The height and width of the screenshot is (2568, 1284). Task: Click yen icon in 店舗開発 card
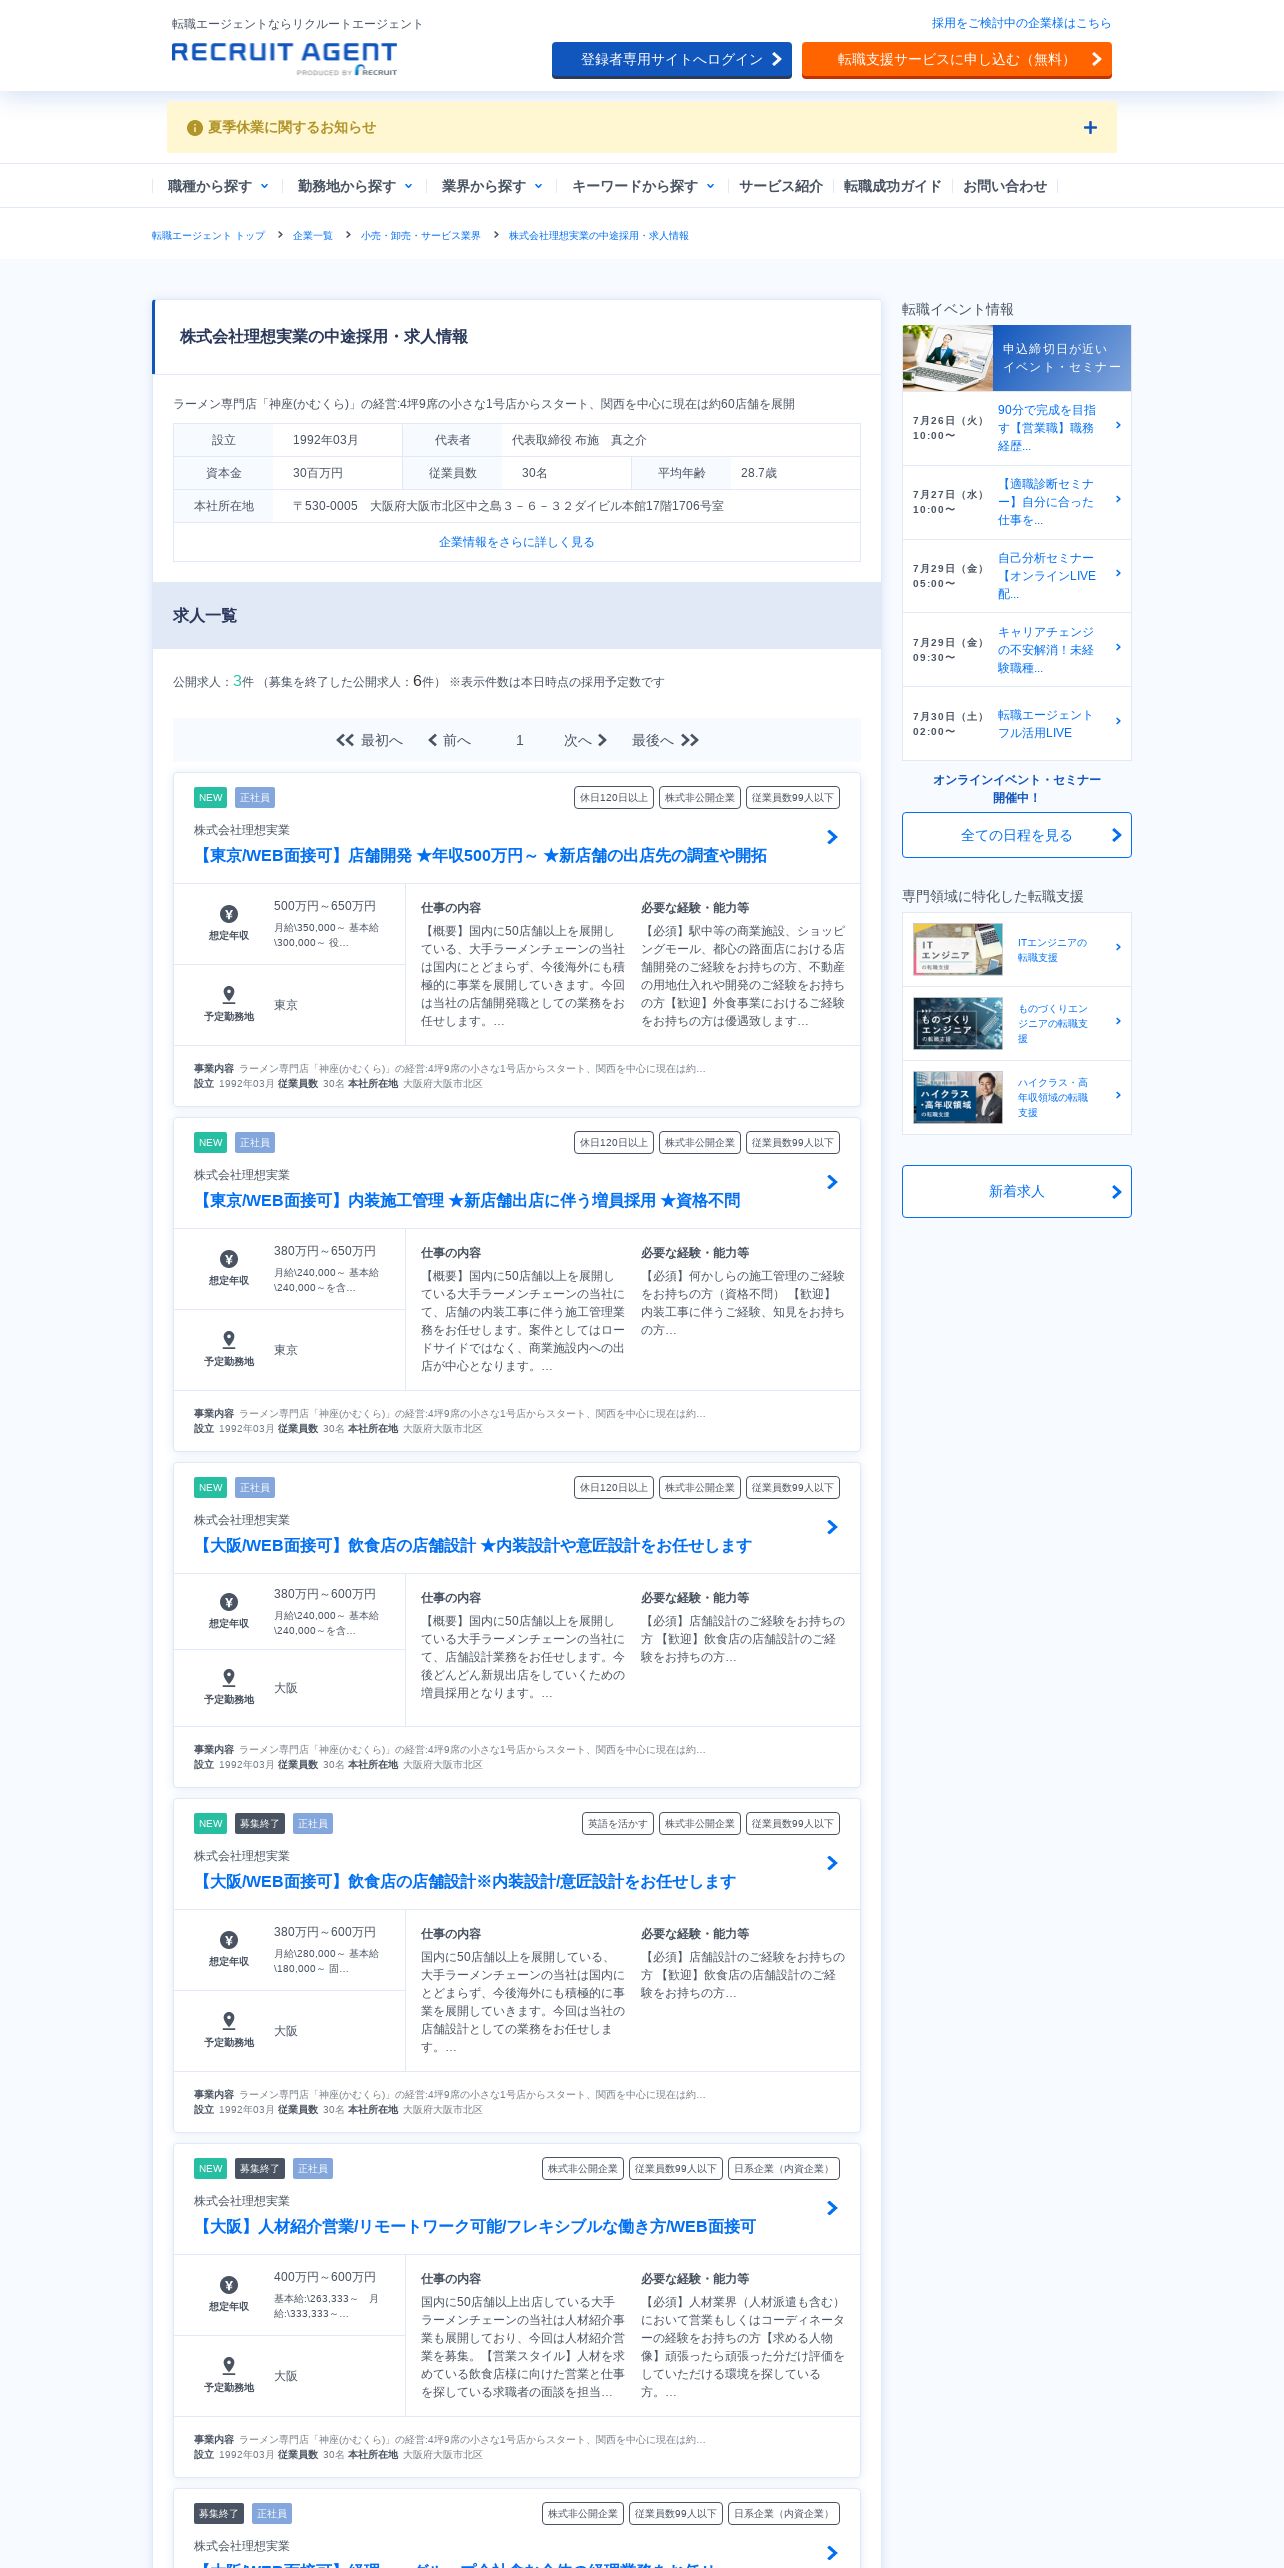tap(229, 914)
